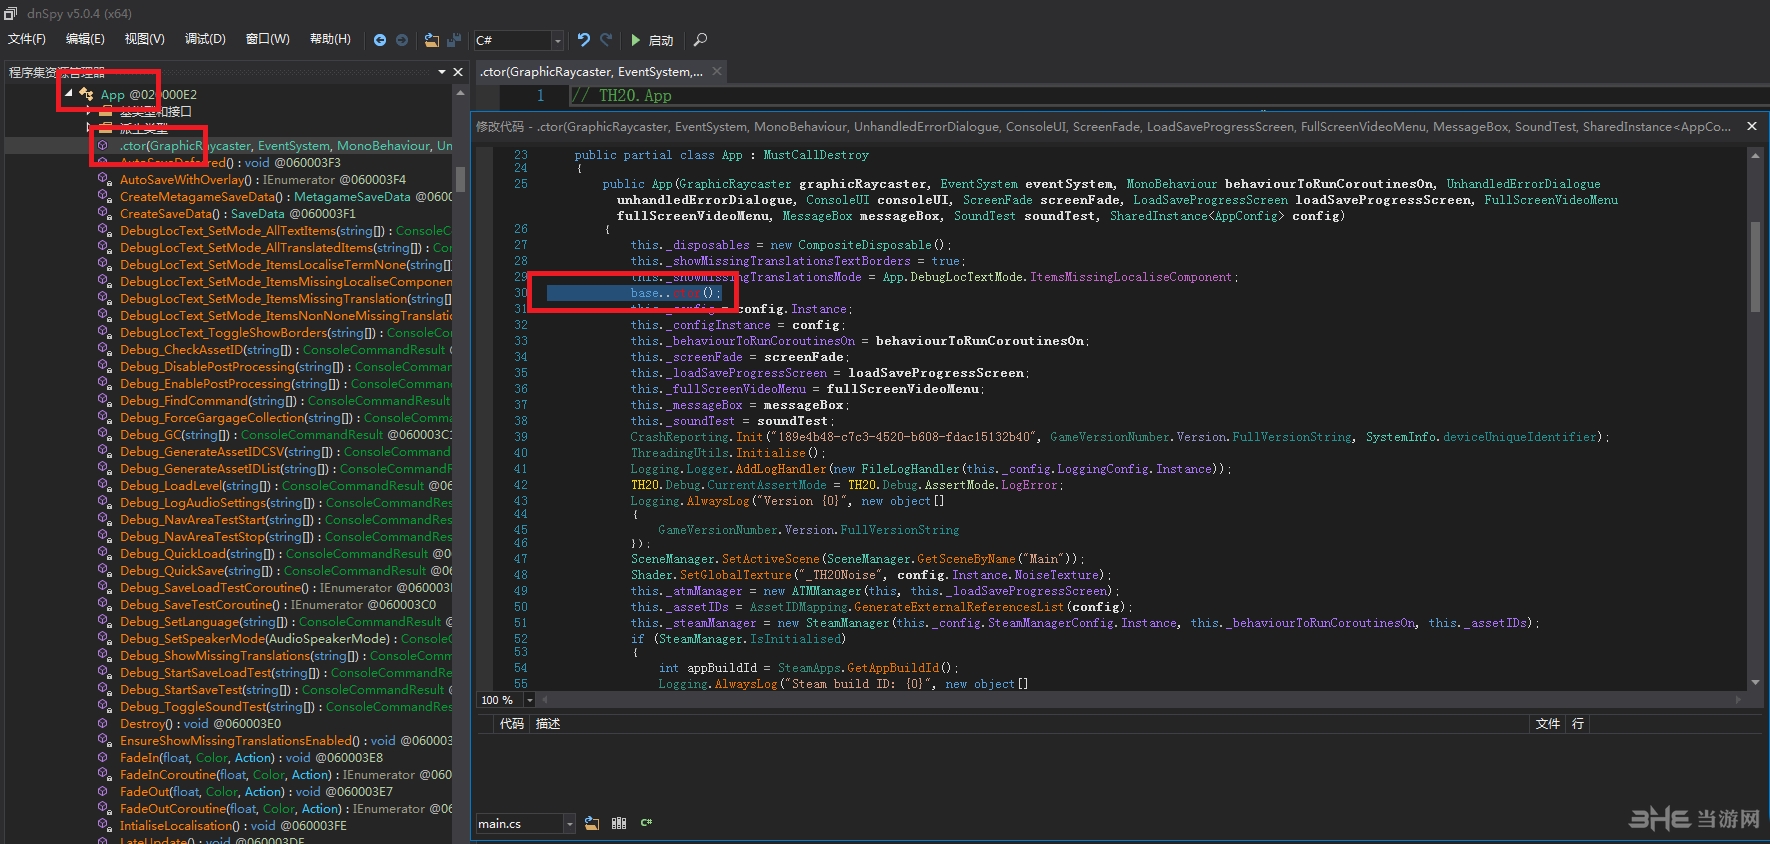Open the 帮助(H) menu
1770x844 pixels.
(x=330, y=39)
